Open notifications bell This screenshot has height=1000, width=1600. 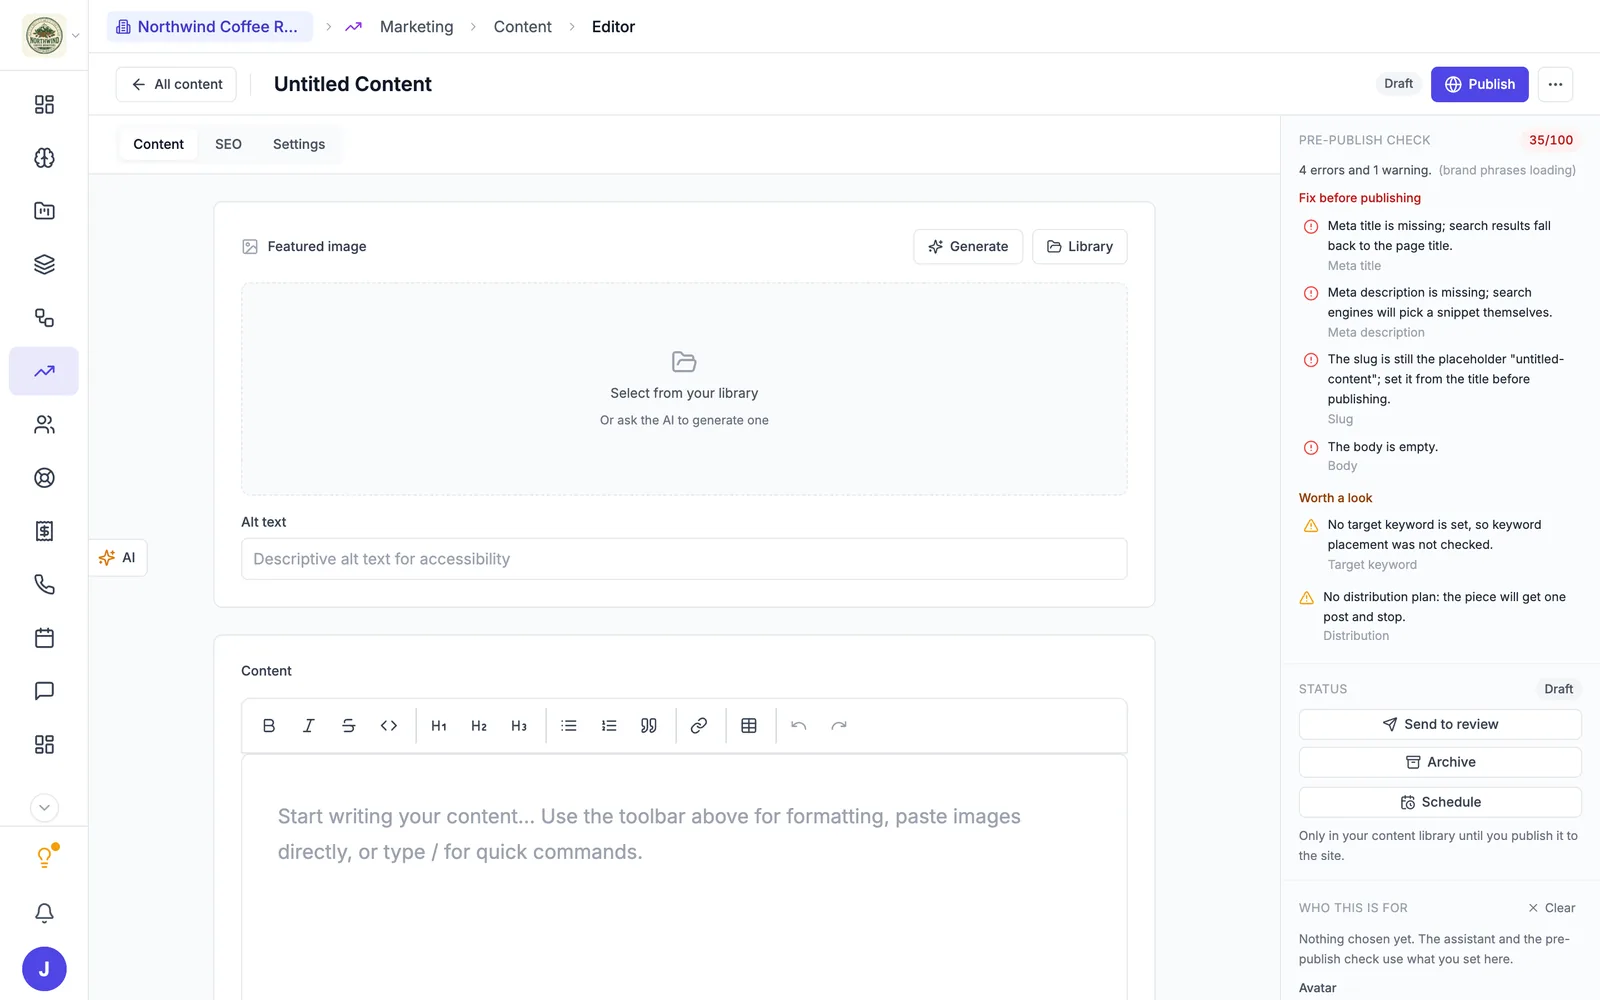click(44, 913)
